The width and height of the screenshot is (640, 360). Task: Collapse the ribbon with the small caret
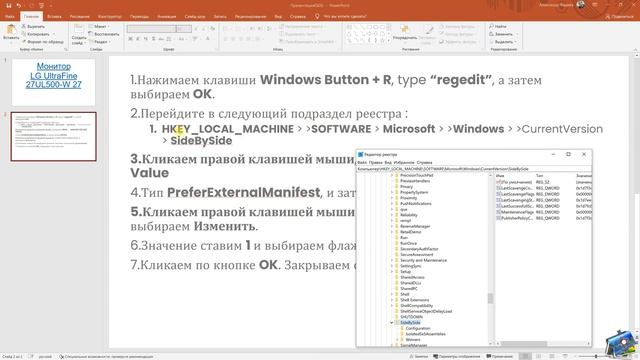635,50
